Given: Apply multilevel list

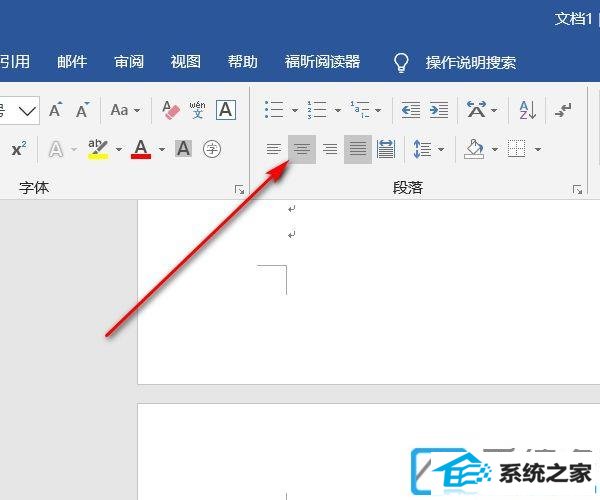Looking at the screenshot, I should pyautogui.click(x=360, y=110).
